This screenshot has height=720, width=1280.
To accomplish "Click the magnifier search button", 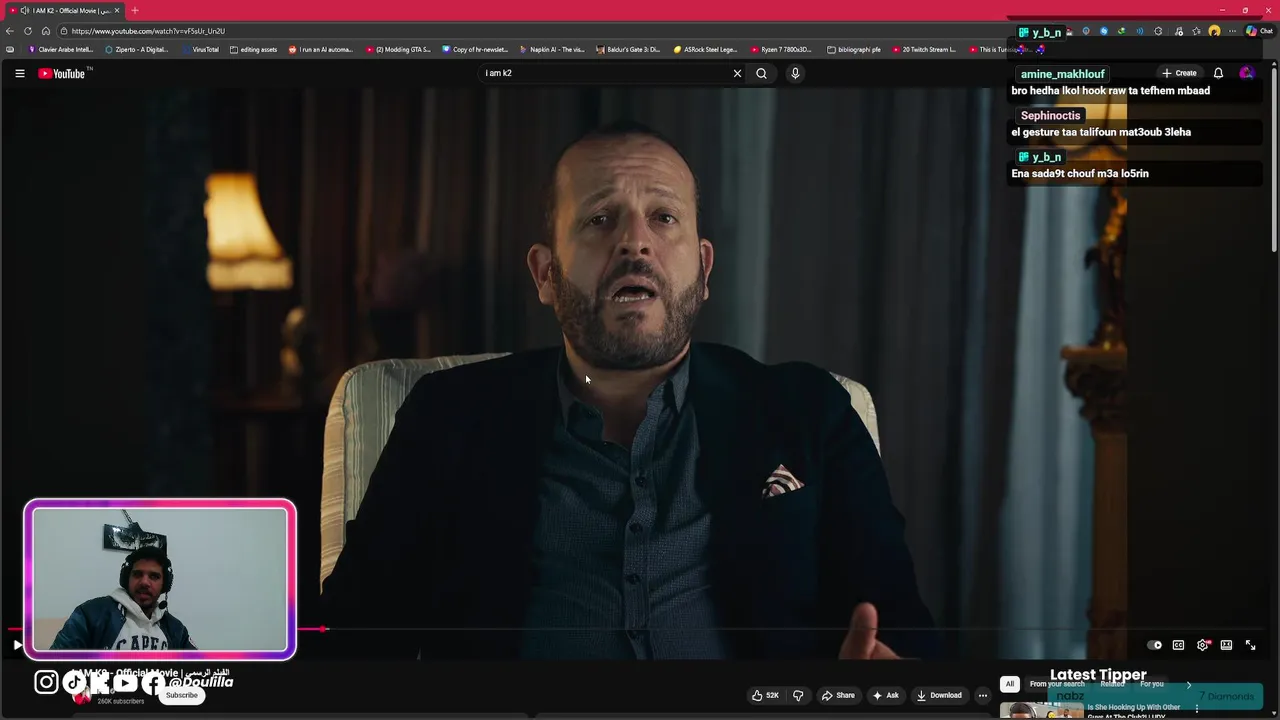I will 761,73.
